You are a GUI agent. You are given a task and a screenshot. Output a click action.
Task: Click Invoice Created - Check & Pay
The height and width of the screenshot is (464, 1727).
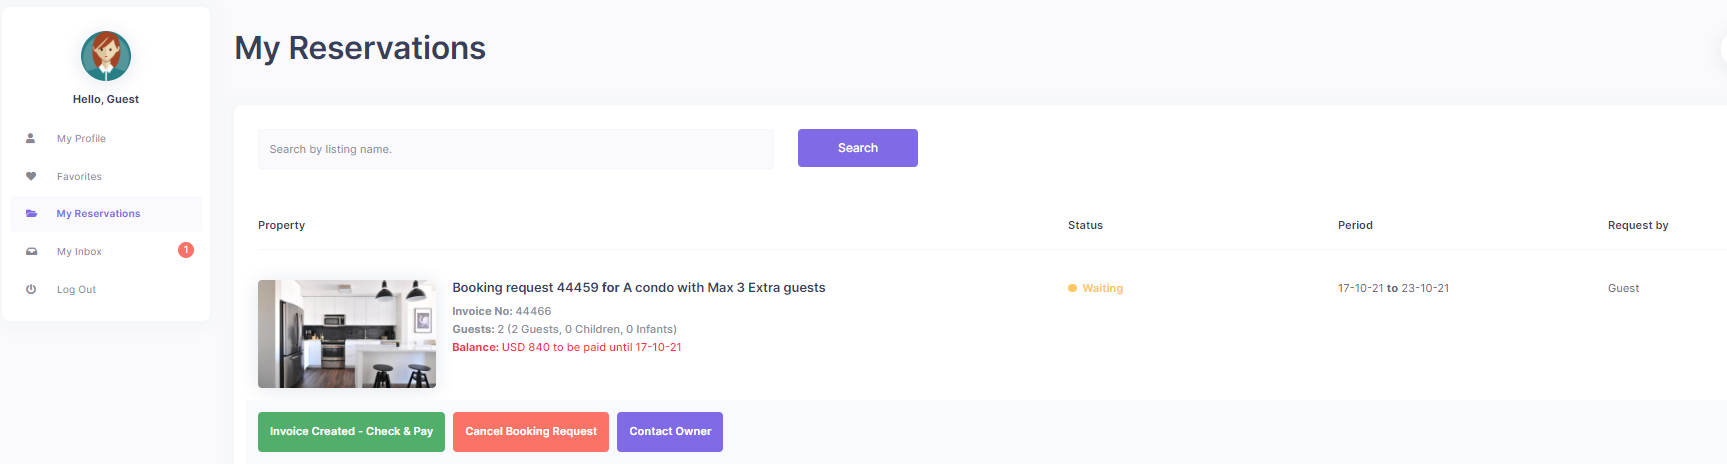(351, 432)
